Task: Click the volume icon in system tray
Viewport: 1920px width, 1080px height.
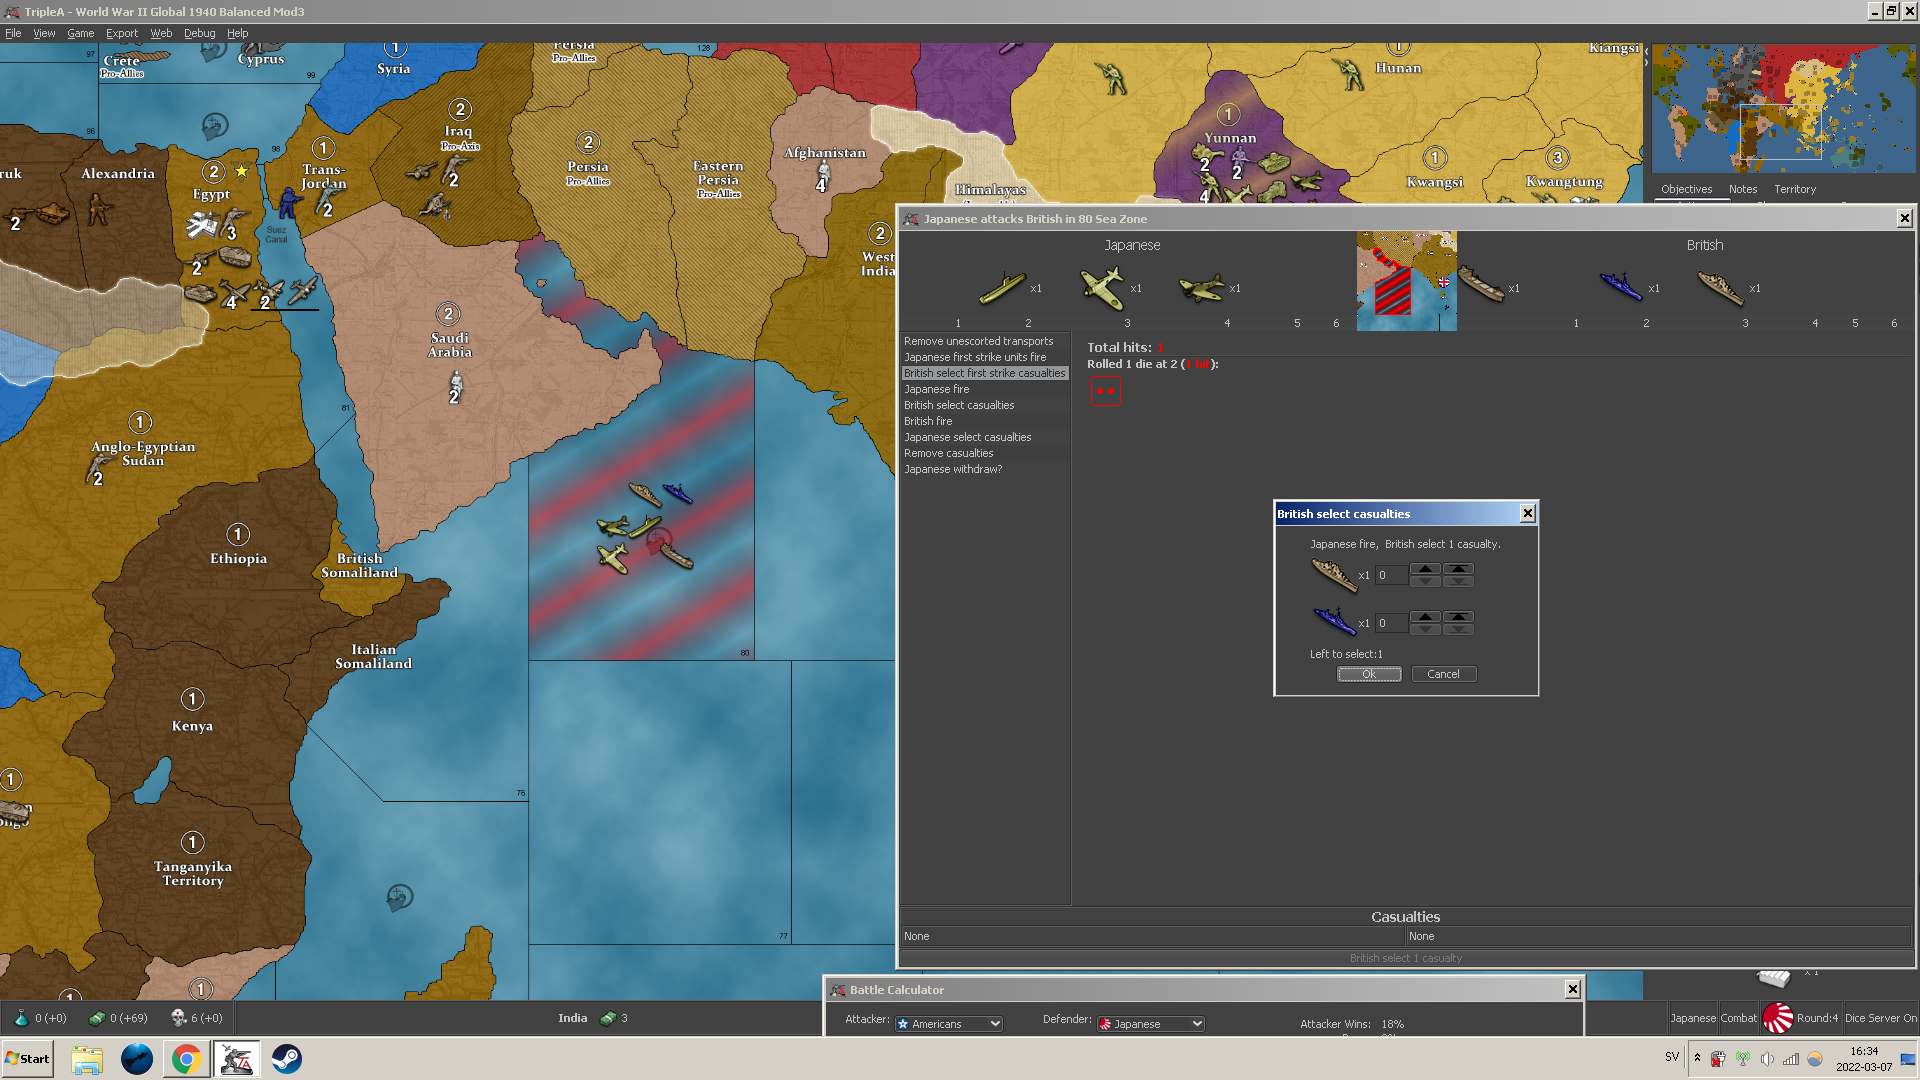Action: [1767, 1059]
